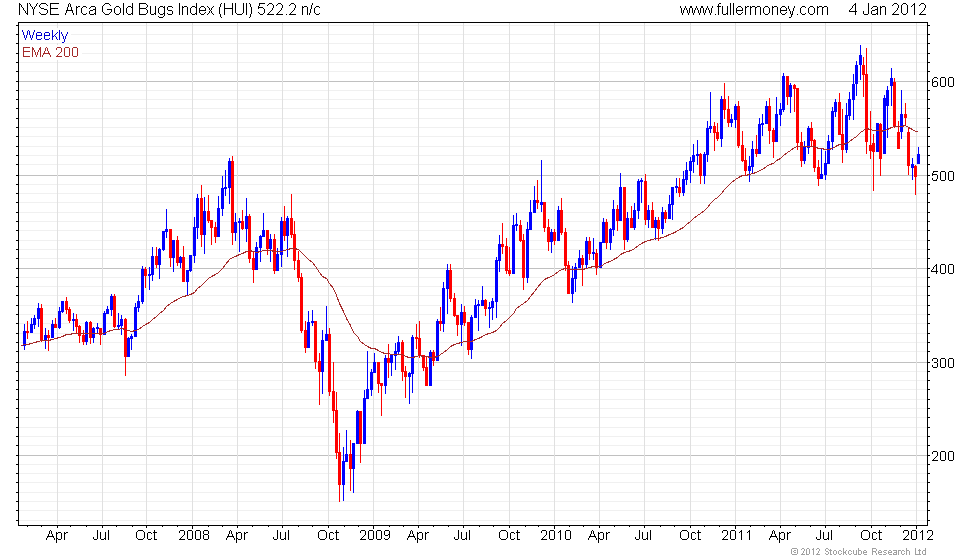Click the '2010' year label on time axis
The height and width of the screenshot is (560, 980).
pyautogui.click(x=556, y=536)
